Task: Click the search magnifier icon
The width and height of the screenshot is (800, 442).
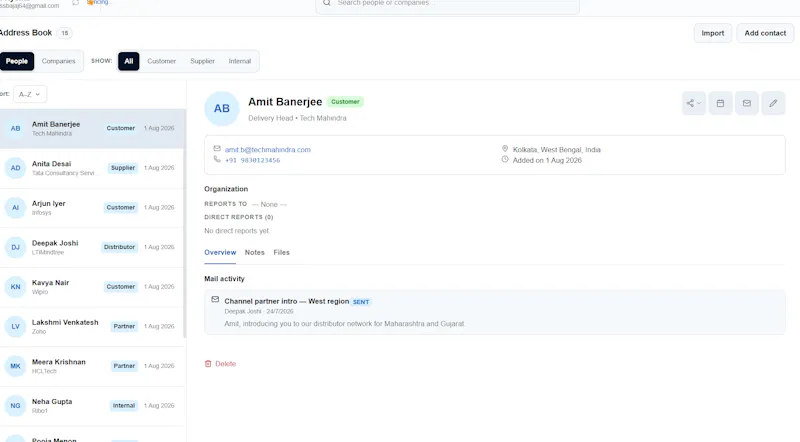Action: (x=327, y=3)
